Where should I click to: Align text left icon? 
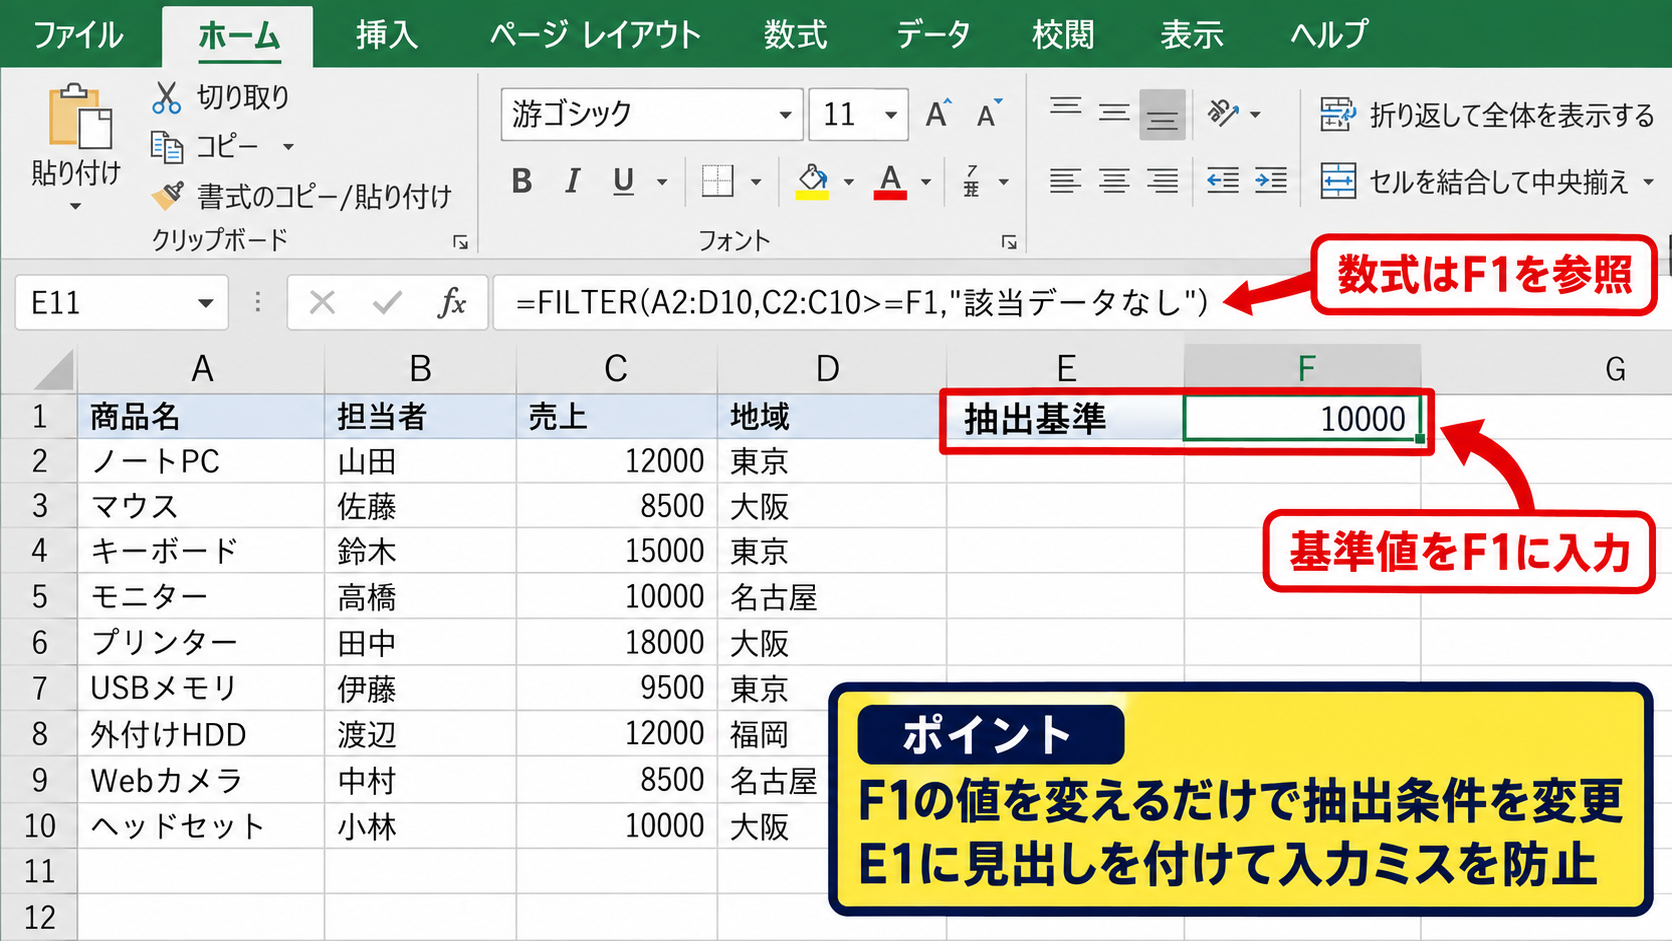1066,181
